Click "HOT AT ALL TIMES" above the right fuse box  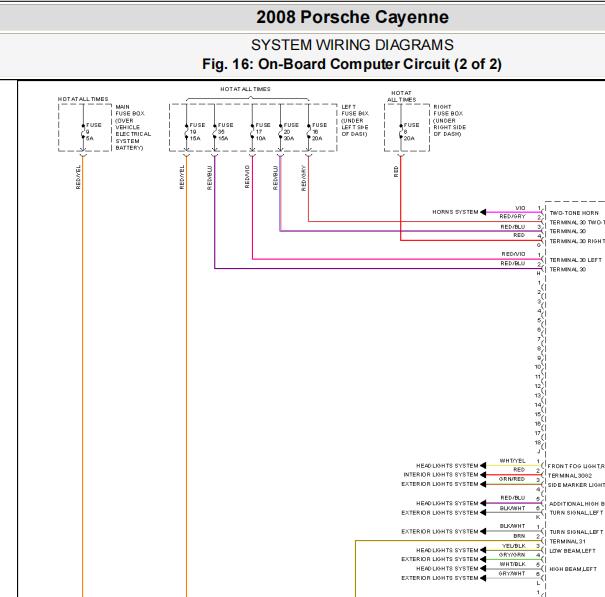coord(401,96)
